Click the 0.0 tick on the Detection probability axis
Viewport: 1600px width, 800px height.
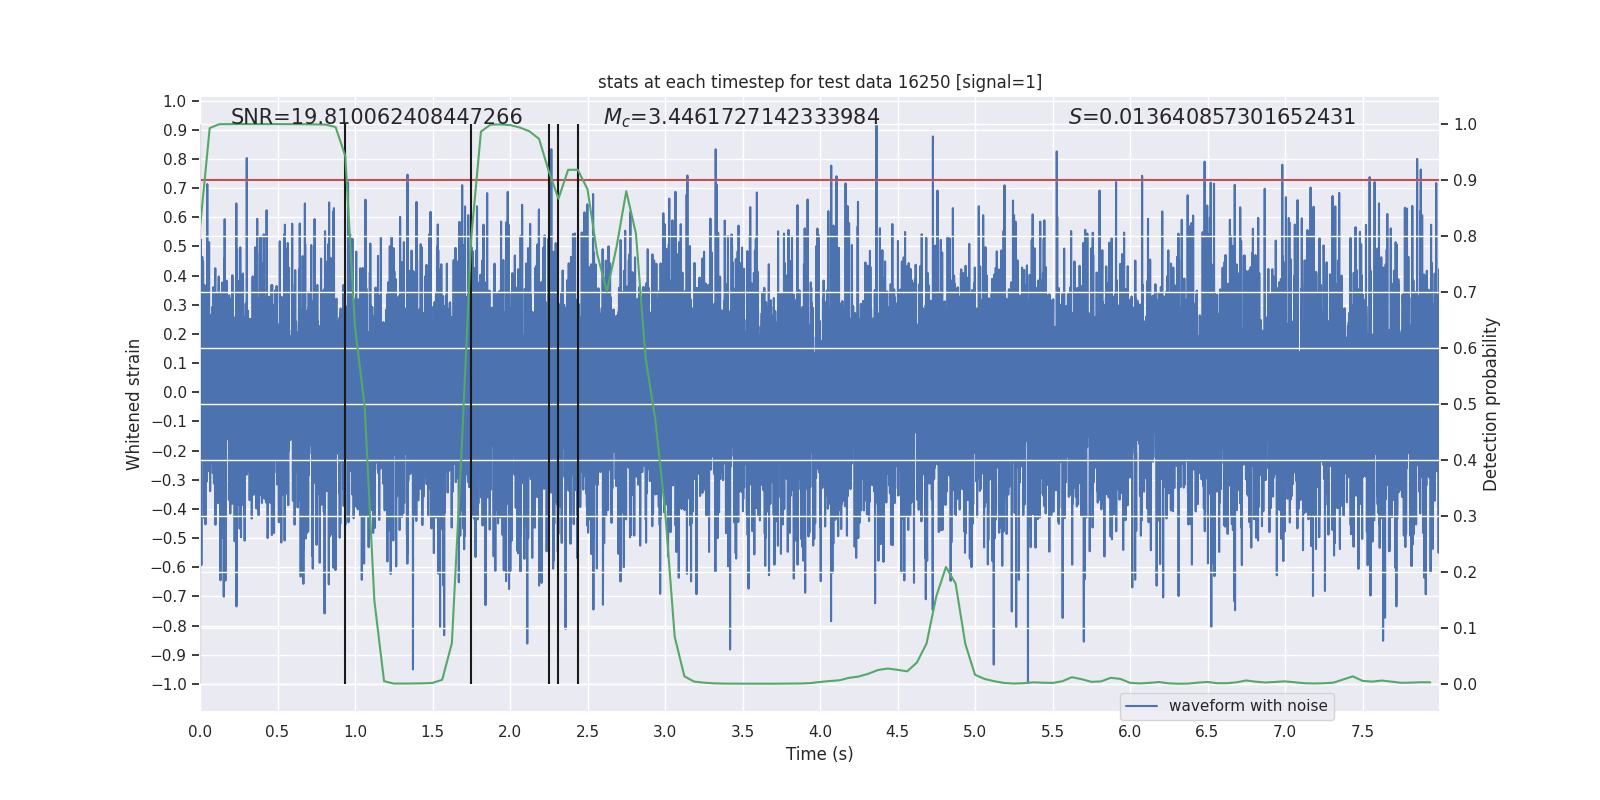1465,684
